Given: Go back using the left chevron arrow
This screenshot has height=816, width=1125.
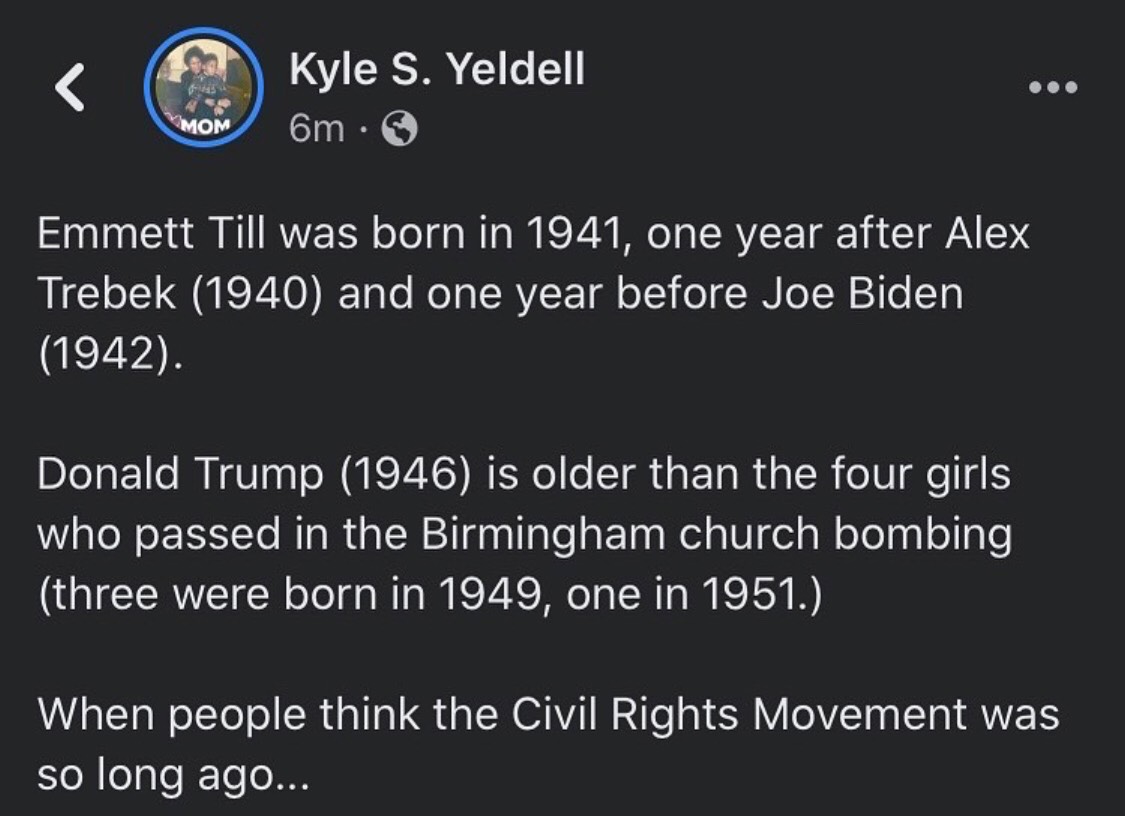Looking at the screenshot, I should 70,88.
